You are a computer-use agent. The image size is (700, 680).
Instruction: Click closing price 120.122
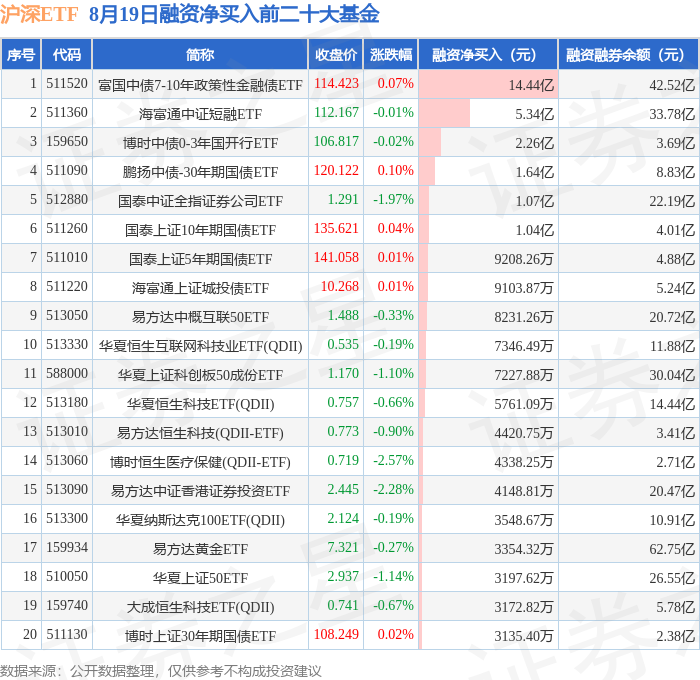pyautogui.click(x=336, y=171)
